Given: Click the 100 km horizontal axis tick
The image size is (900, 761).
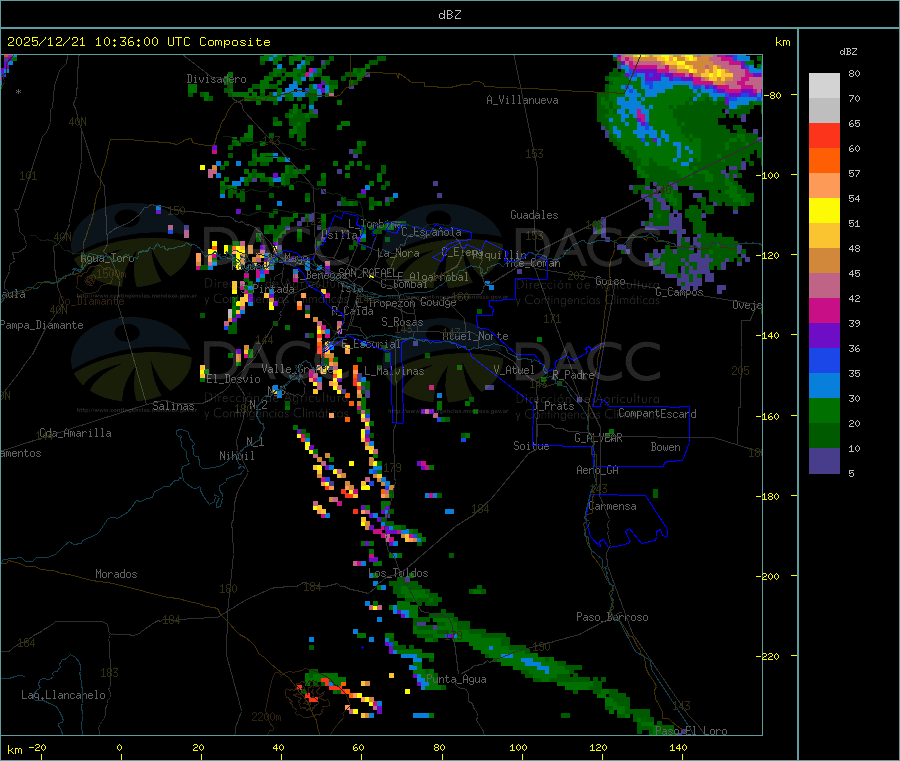Looking at the screenshot, I should tap(518, 747).
